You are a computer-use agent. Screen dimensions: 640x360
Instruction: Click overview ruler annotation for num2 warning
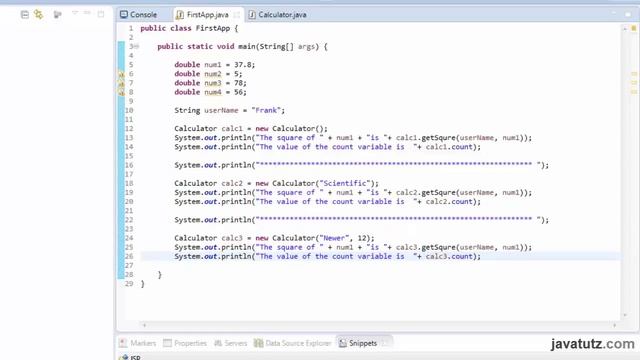pos(634,74)
